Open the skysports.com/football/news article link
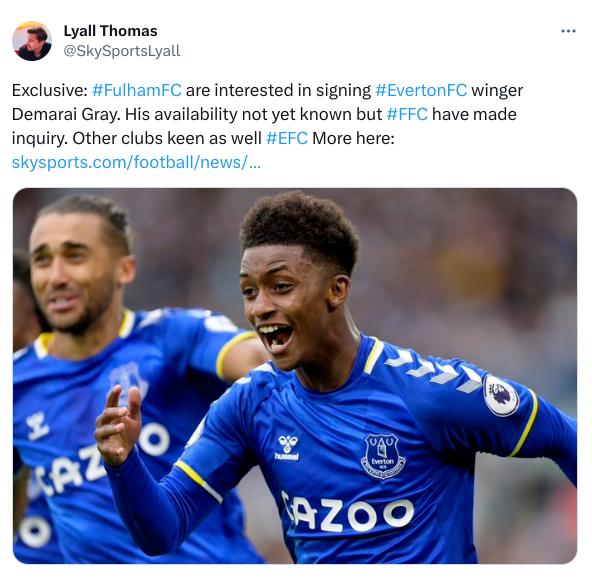592x579 pixels. 136,163
